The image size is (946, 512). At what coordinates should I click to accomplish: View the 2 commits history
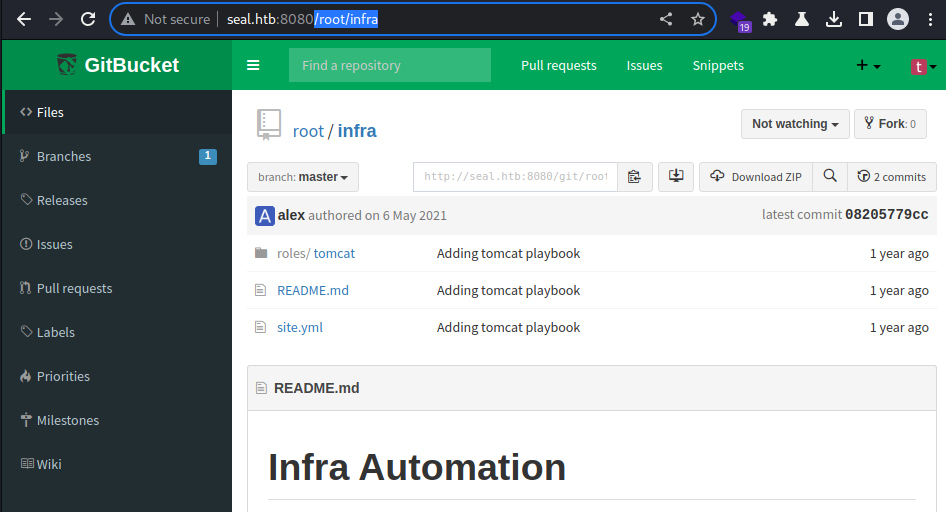coord(892,177)
